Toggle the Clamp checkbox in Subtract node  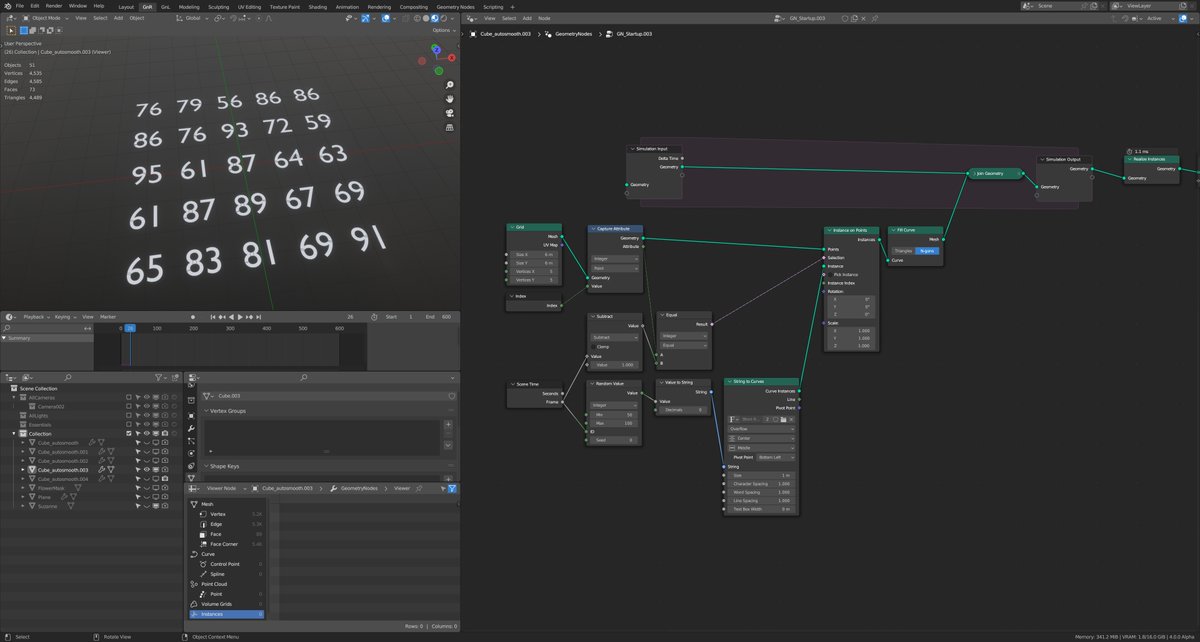(x=592, y=346)
